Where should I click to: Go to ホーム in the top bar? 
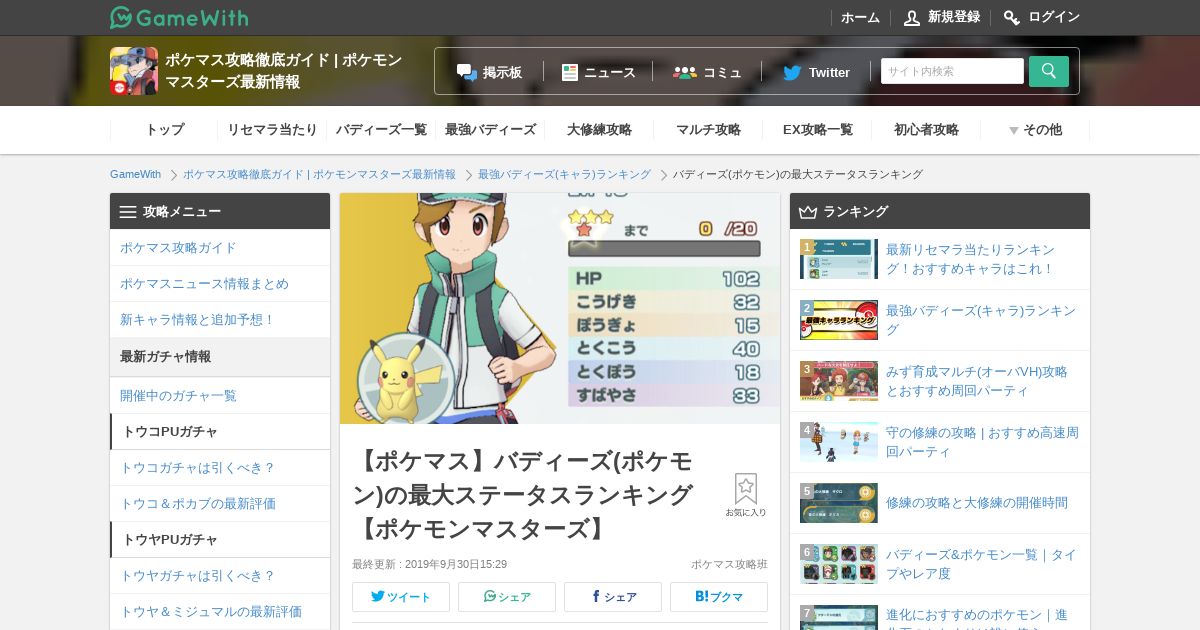coord(860,18)
